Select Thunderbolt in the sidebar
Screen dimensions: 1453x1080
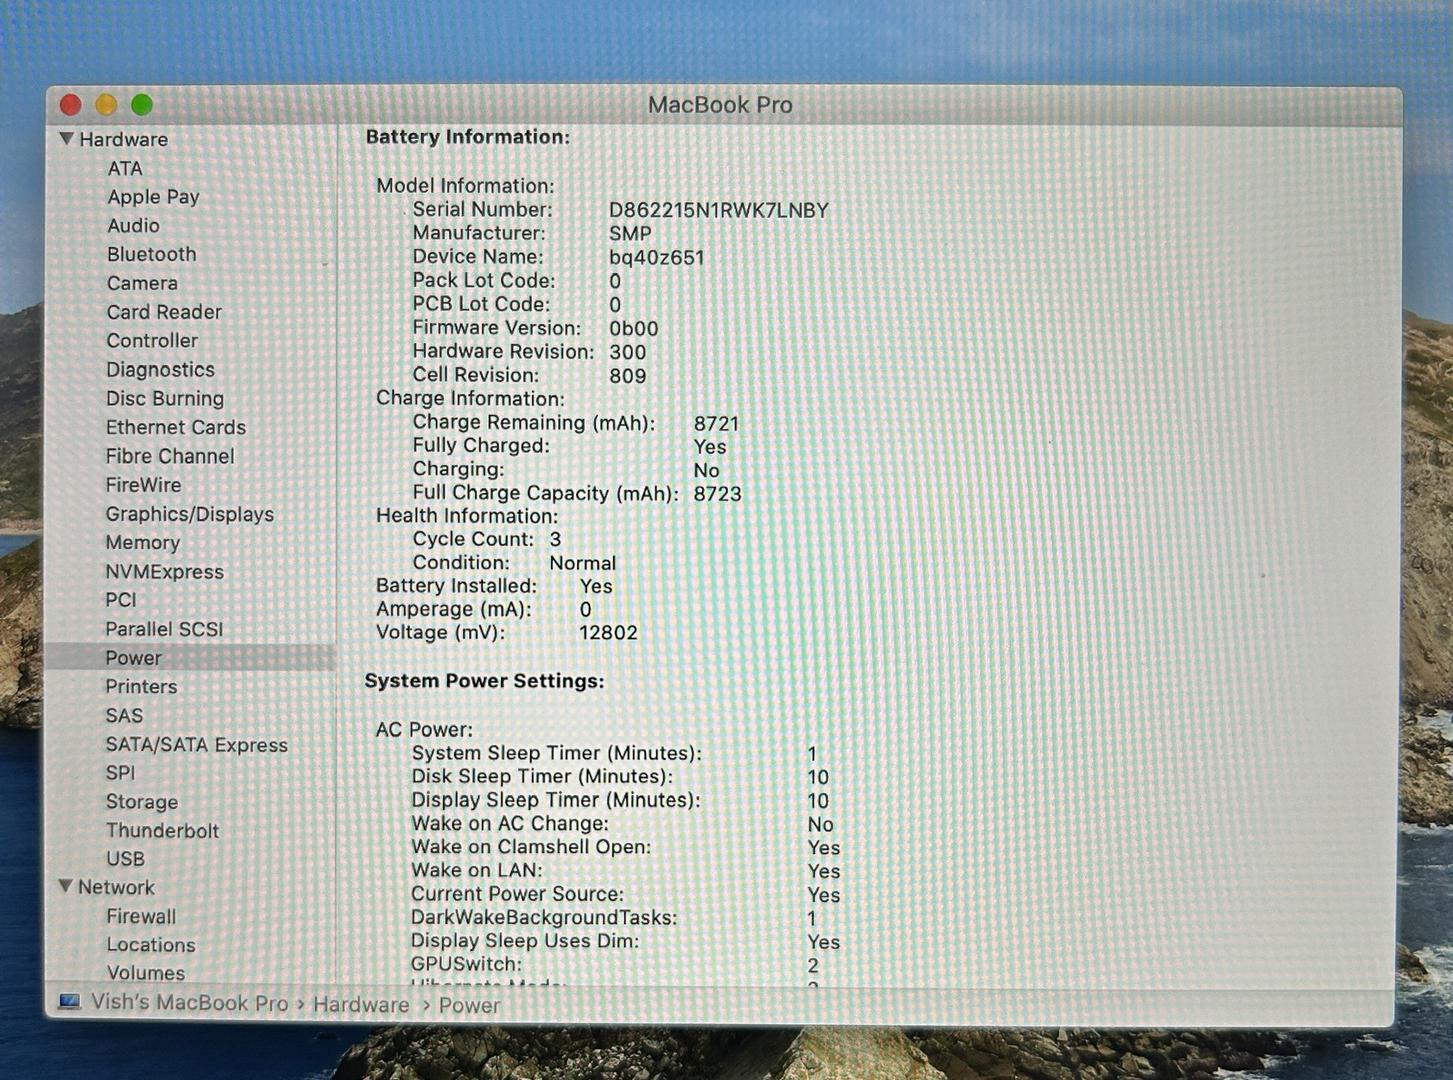pos(163,831)
